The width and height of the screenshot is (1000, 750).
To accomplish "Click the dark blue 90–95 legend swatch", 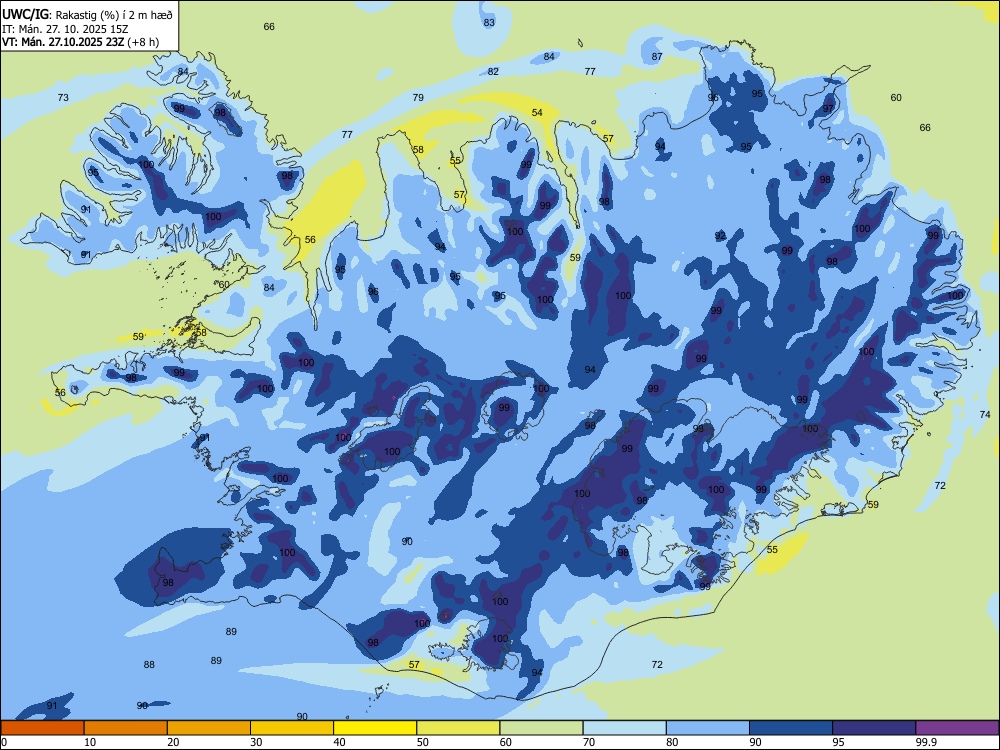I will pyautogui.click(x=791, y=728).
